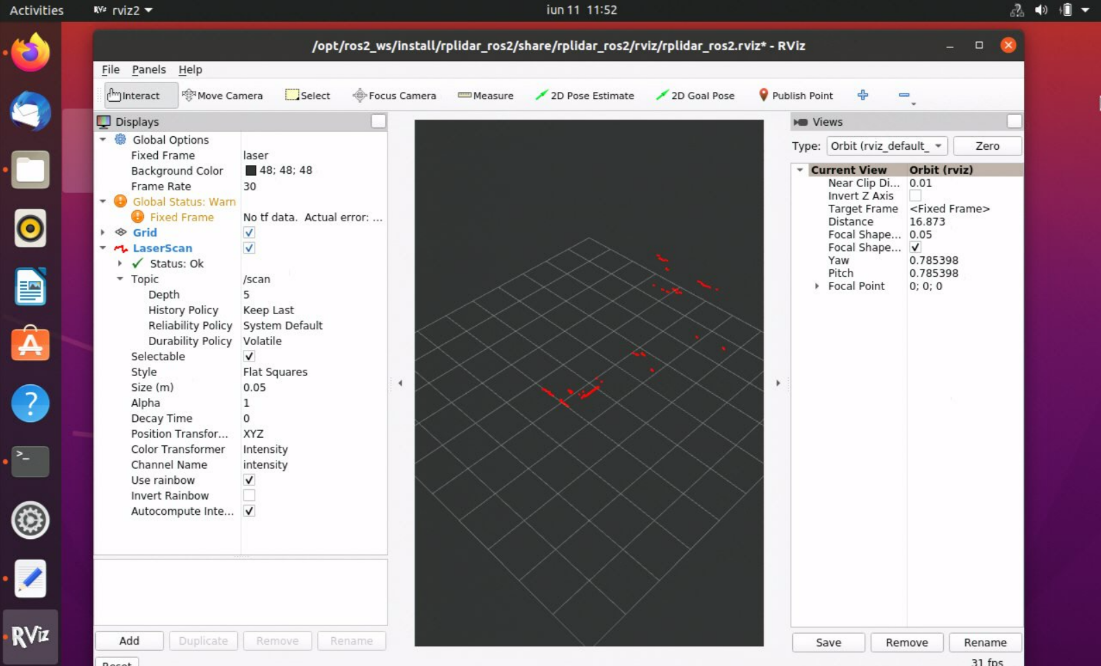The image size is (1101, 666).
Task: Disable the Grid display checkbox
Action: 249,232
